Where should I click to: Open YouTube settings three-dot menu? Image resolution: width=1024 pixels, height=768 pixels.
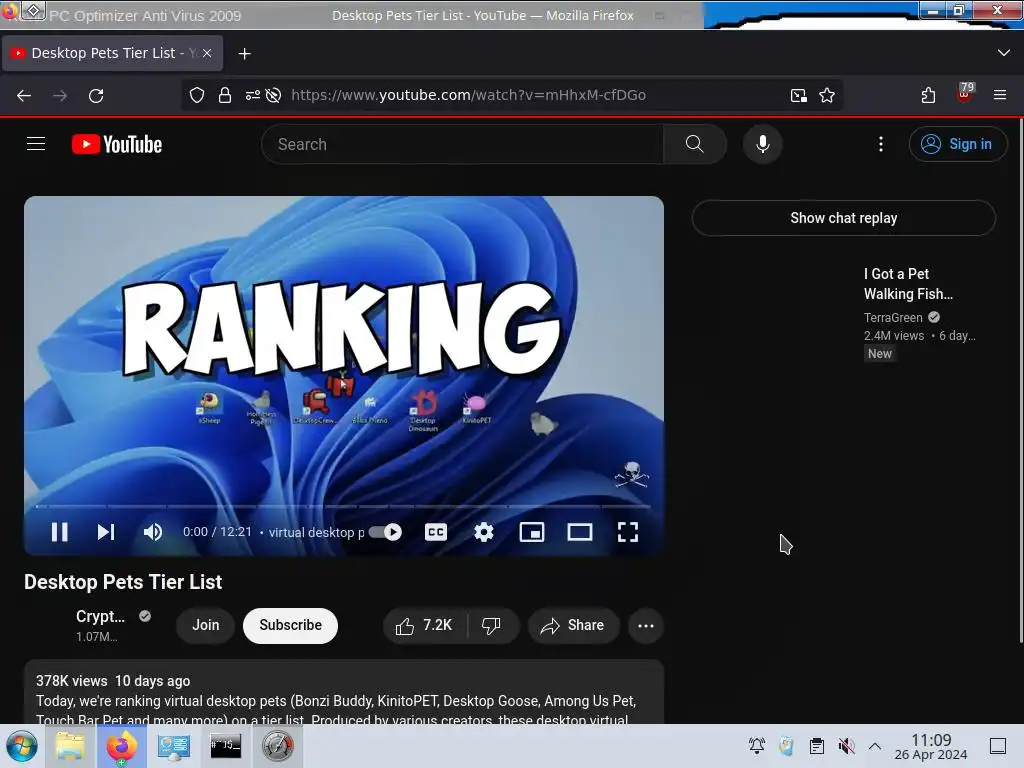pyautogui.click(x=881, y=144)
